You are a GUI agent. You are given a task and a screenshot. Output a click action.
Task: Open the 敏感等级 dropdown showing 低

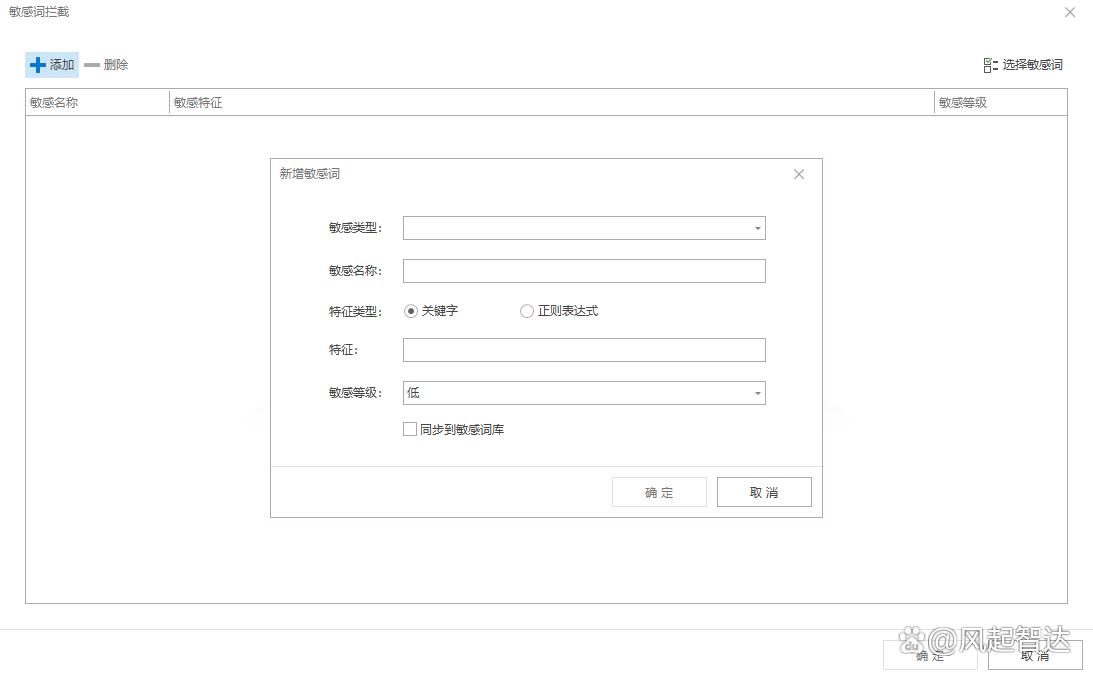click(584, 393)
